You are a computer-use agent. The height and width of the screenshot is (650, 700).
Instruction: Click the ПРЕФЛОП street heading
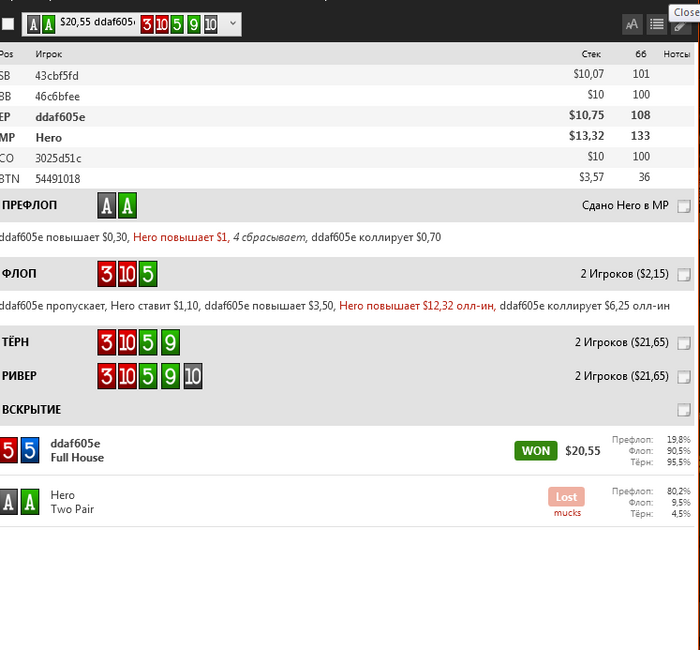[x=29, y=205]
